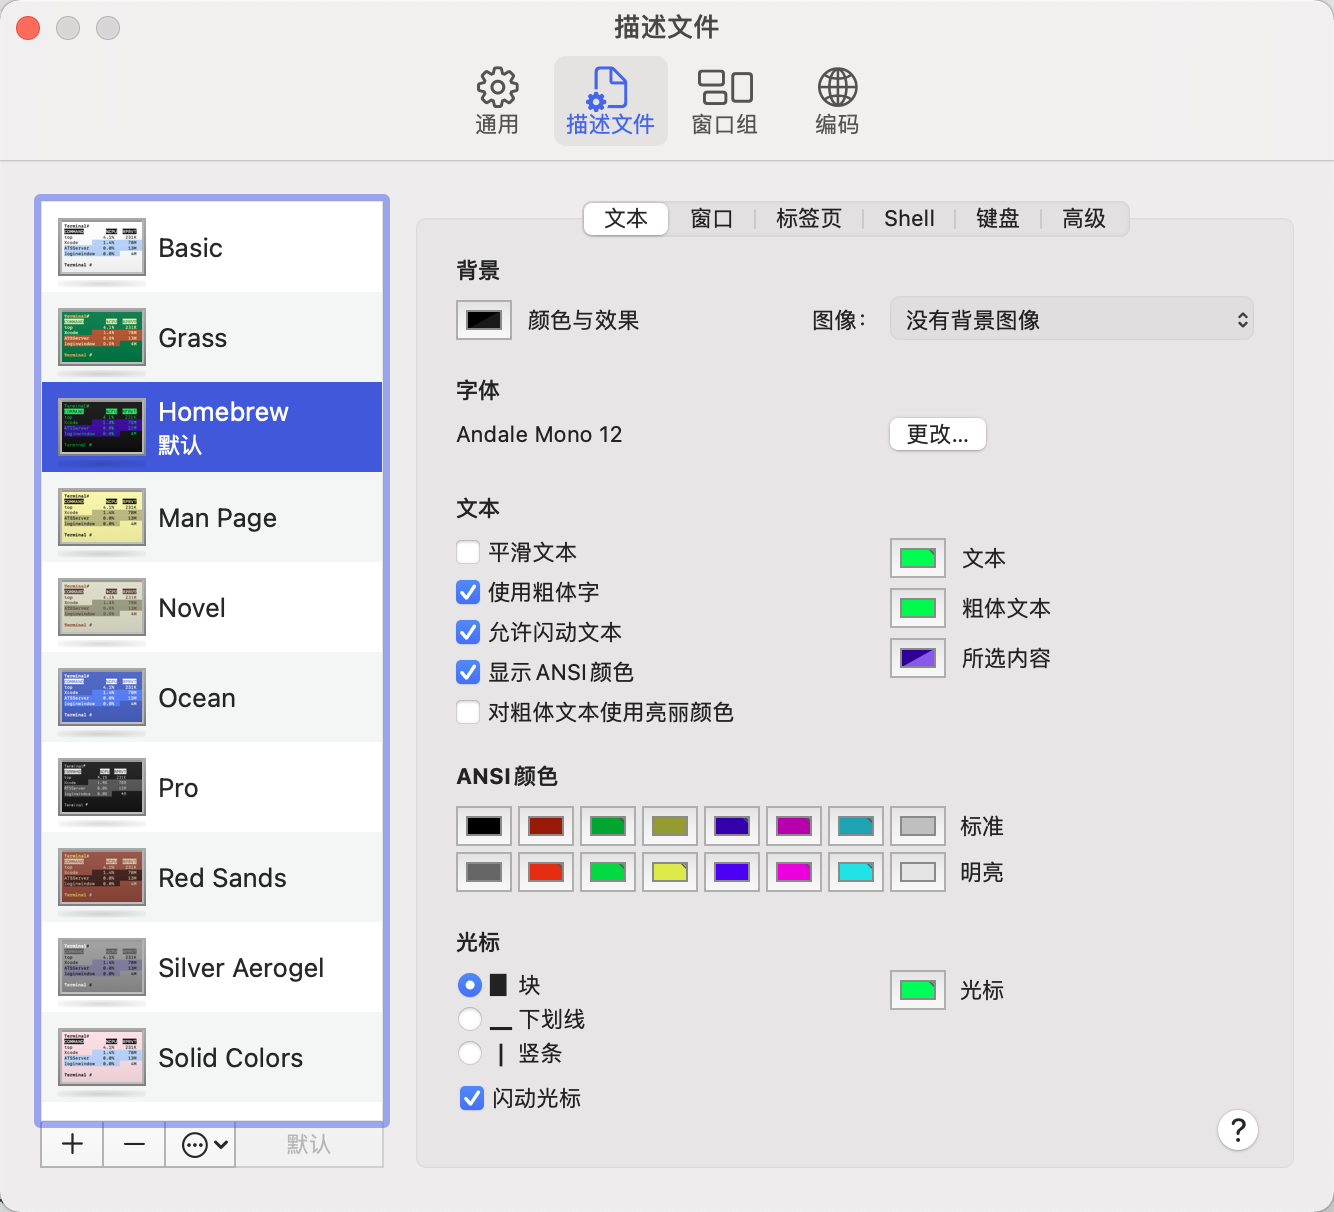
Task: Toggle the 闪动光标 checkbox
Action: coord(472,1098)
